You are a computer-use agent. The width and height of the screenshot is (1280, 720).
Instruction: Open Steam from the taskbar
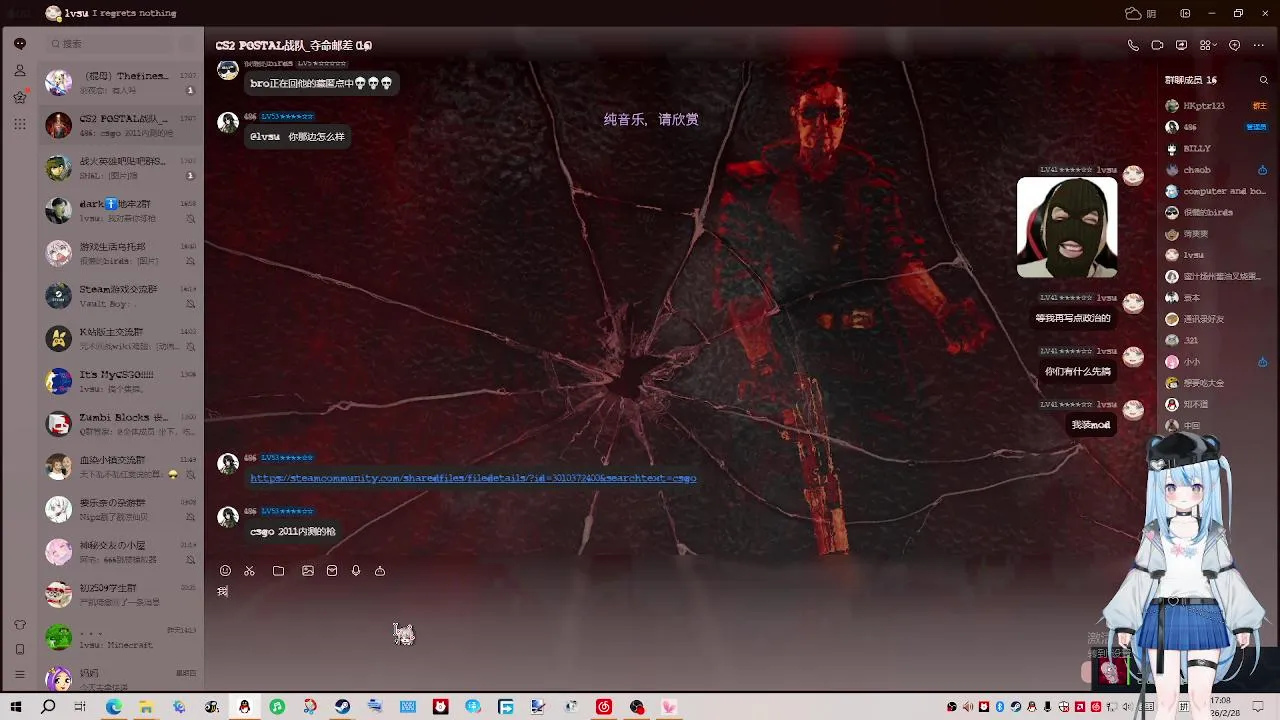(x=342, y=707)
